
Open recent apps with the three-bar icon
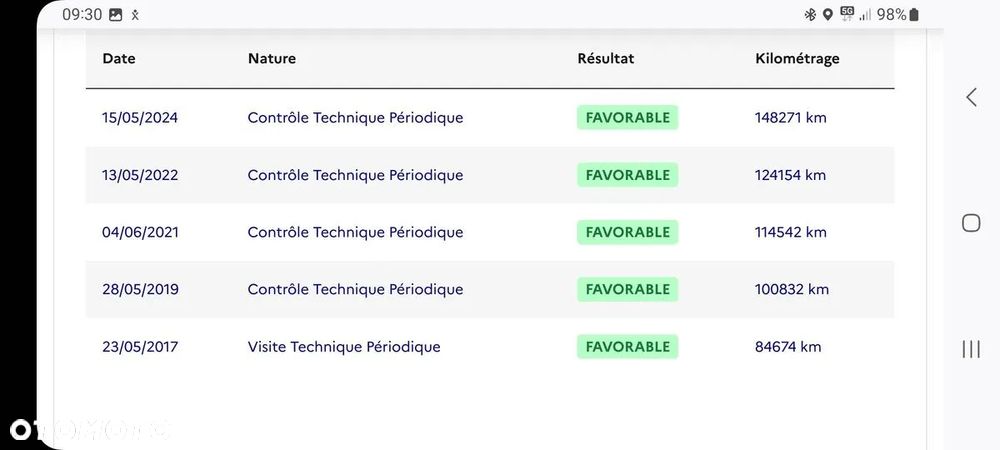click(x=971, y=349)
